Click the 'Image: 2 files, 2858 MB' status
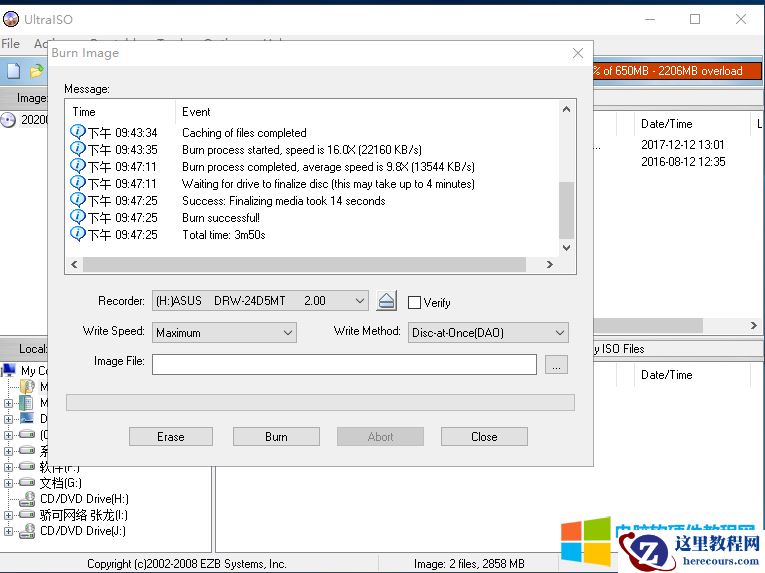The height and width of the screenshot is (573, 765). 469,564
